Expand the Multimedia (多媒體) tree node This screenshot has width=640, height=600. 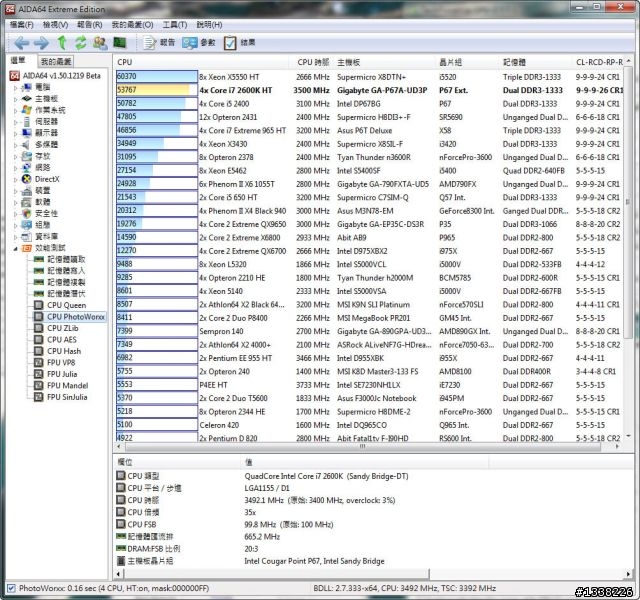pos(16,144)
